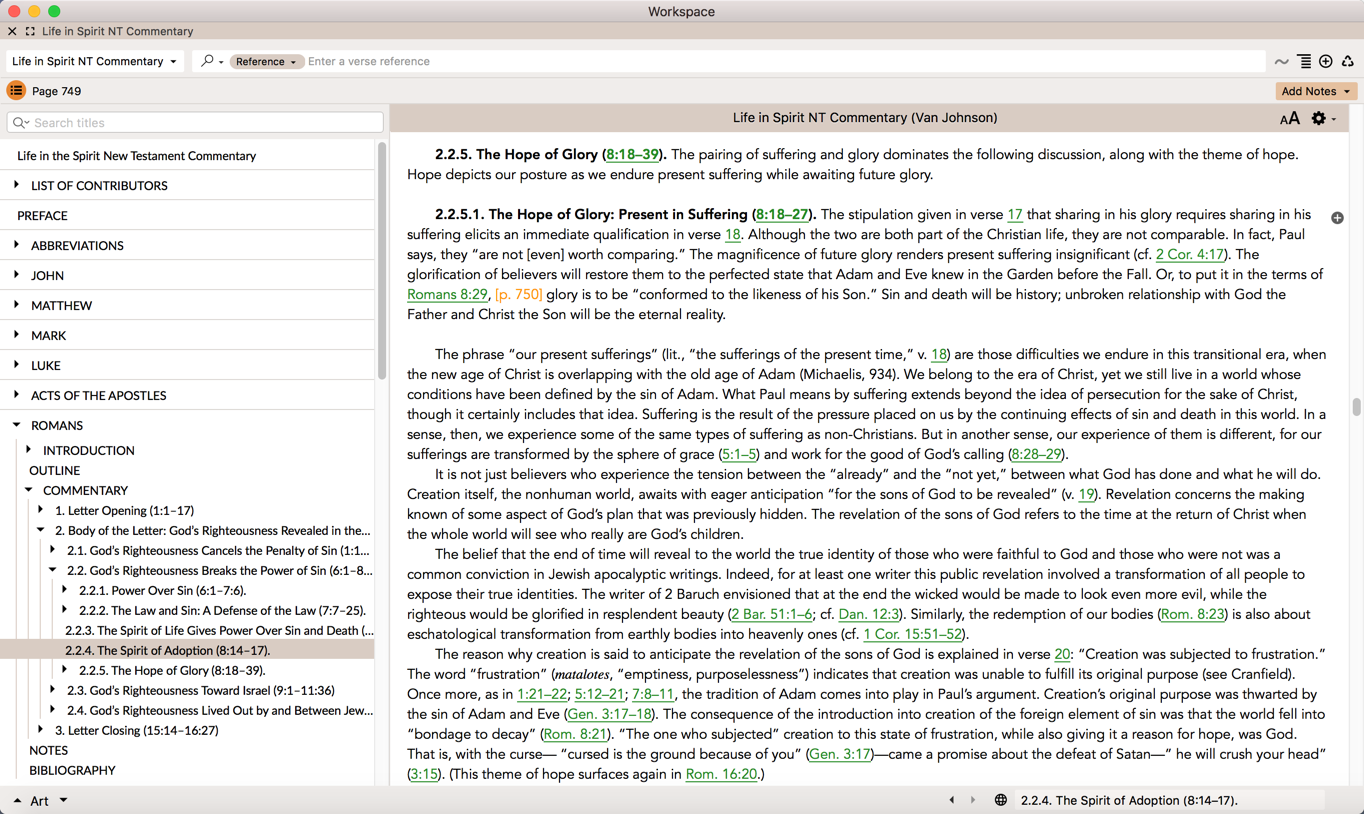The width and height of the screenshot is (1364, 814).
Task: Collapse the ROMANS section
Action: tap(16, 425)
